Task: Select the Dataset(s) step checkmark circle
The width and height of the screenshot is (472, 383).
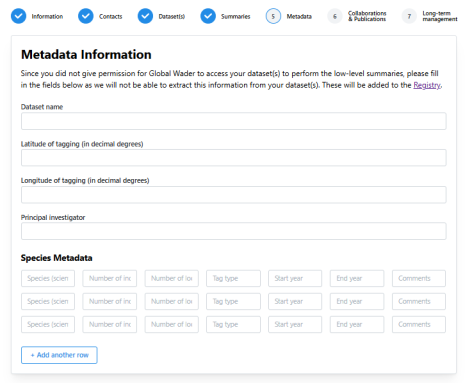Action: (x=145, y=16)
